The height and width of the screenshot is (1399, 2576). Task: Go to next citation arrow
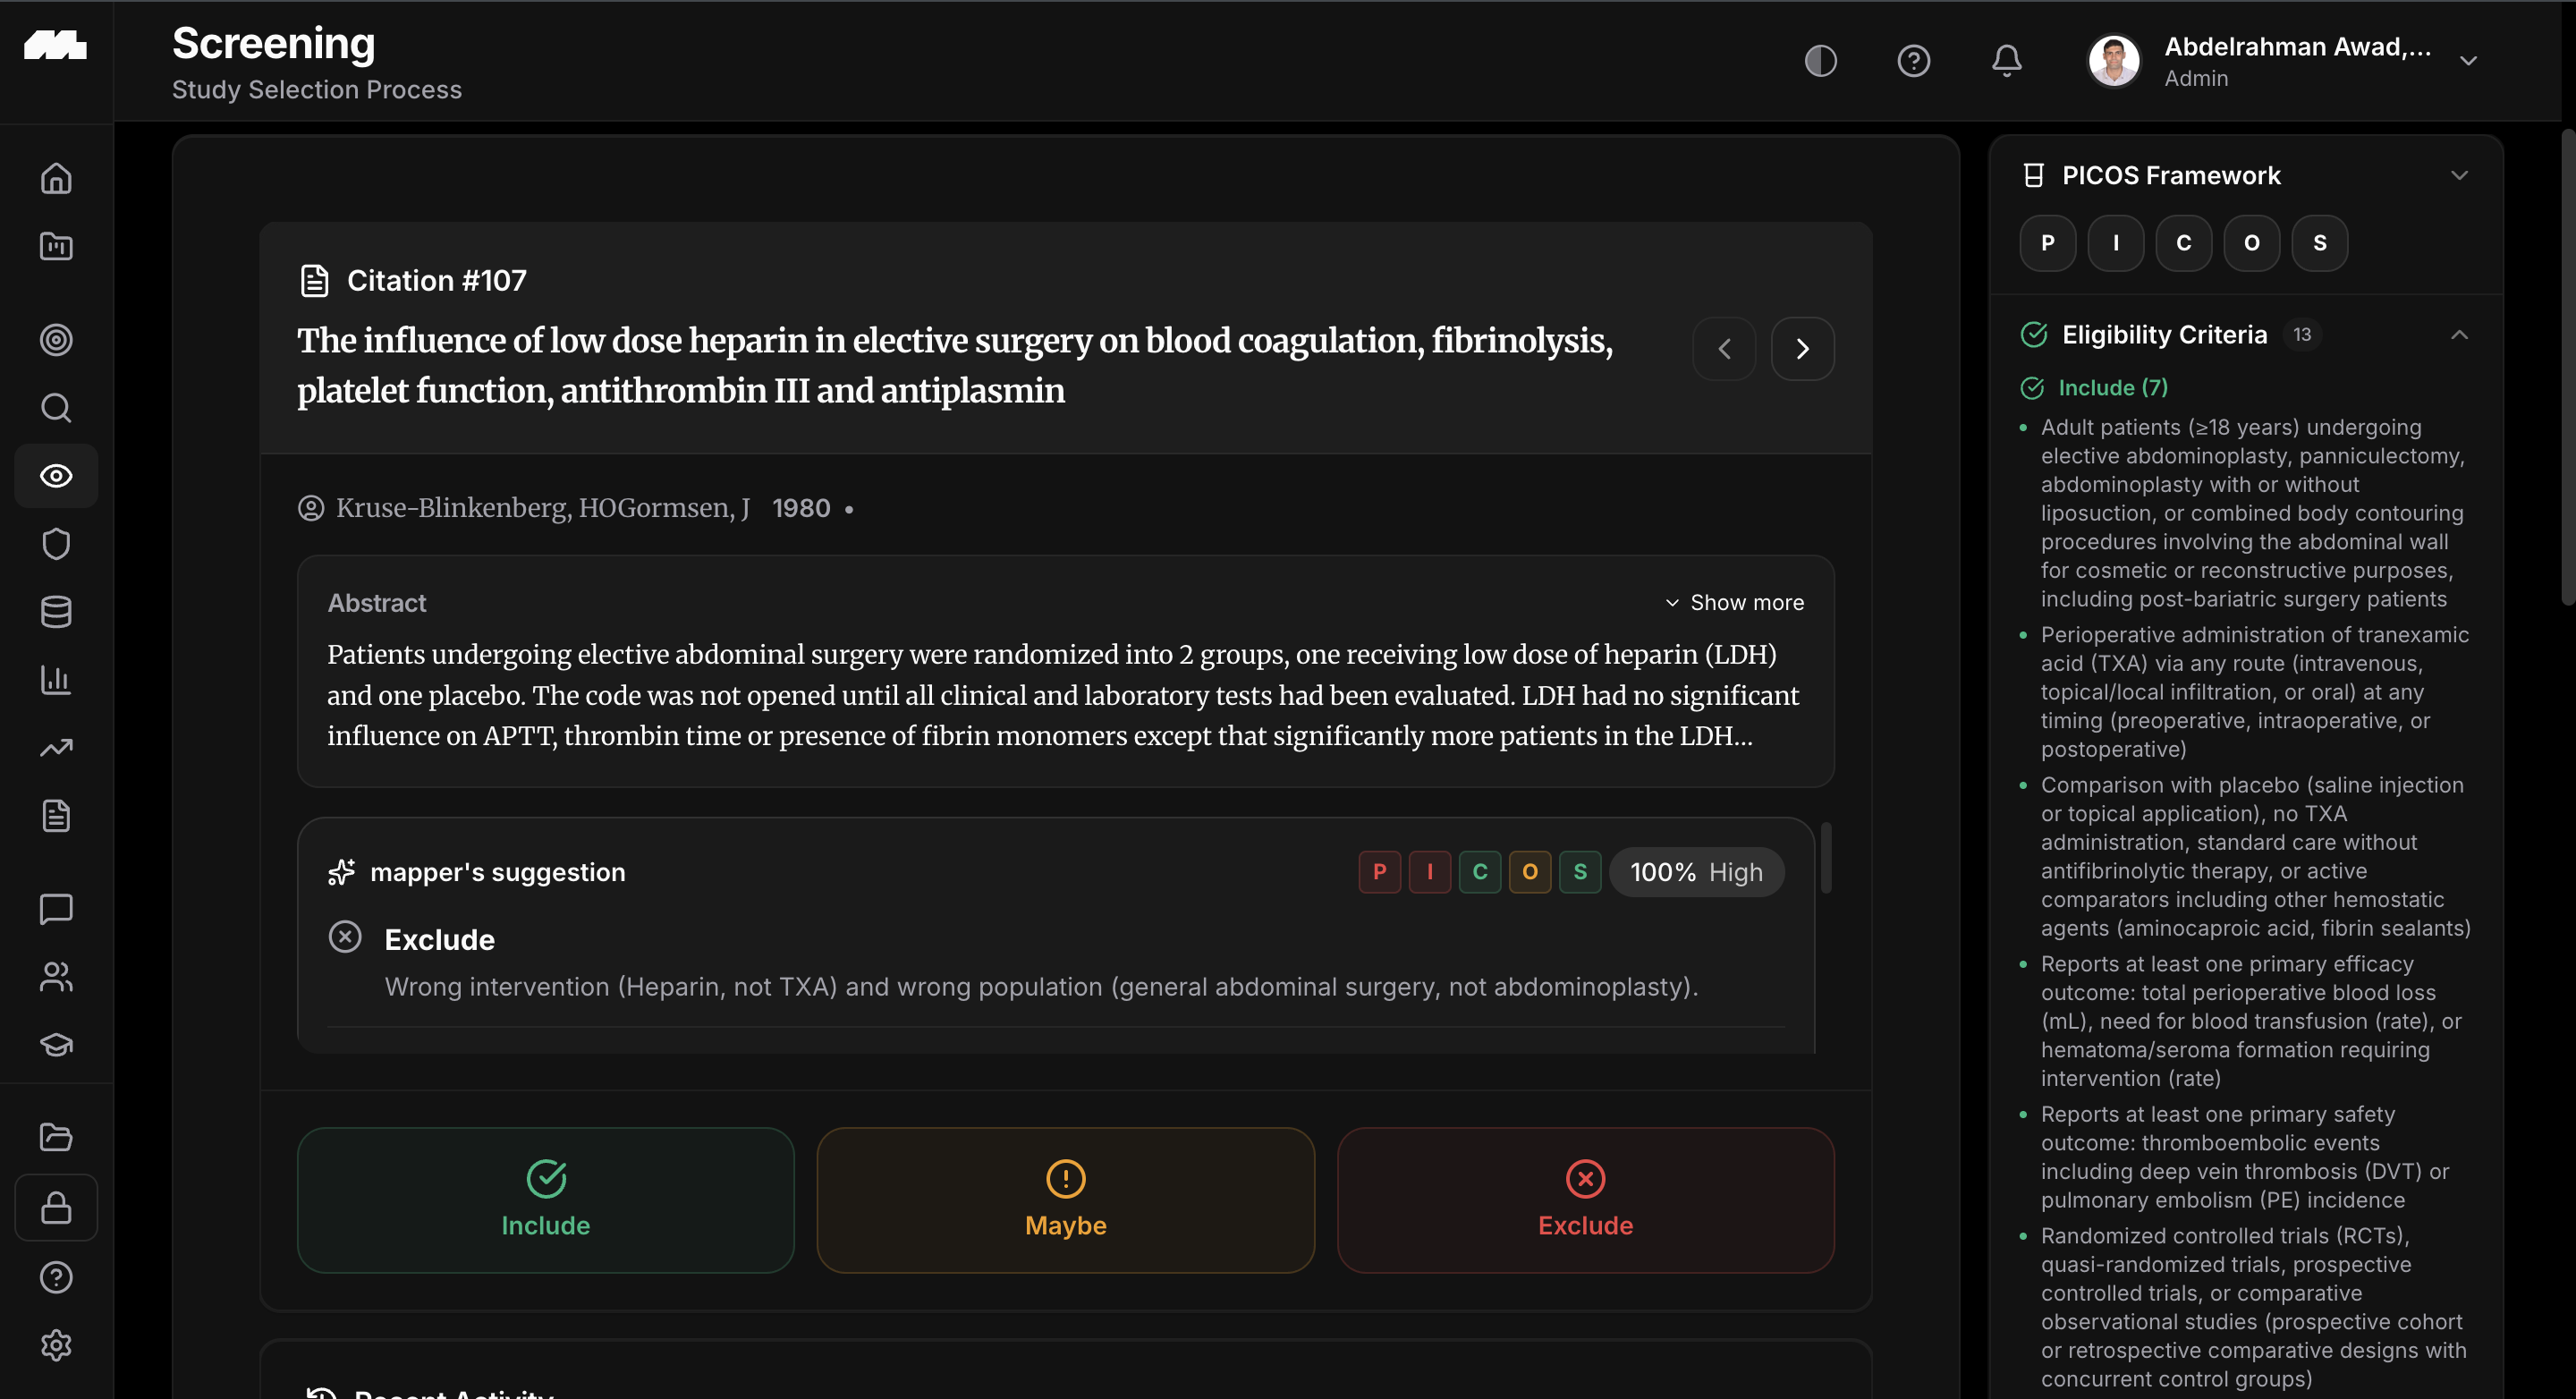click(x=1802, y=349)
